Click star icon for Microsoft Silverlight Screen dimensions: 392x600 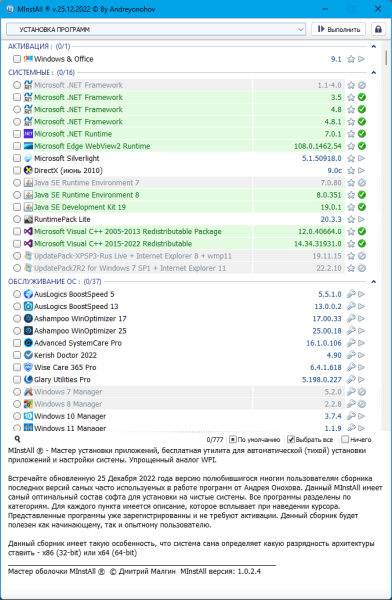pyautogui.click(x=351, y=158)
